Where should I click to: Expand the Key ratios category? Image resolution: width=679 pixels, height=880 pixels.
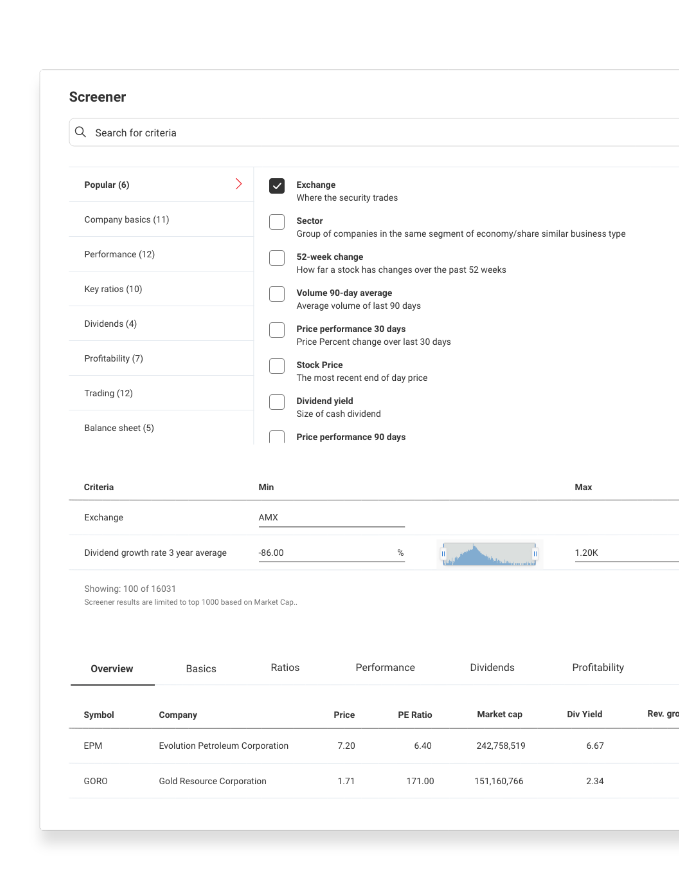click(113, 289)
